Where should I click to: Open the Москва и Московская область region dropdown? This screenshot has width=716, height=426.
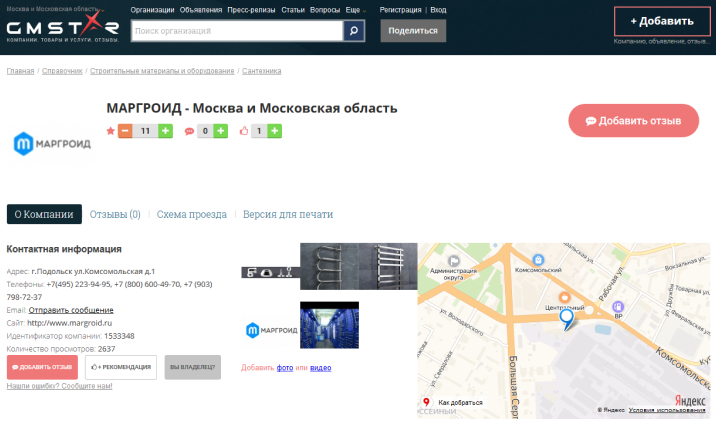(55, 9)
